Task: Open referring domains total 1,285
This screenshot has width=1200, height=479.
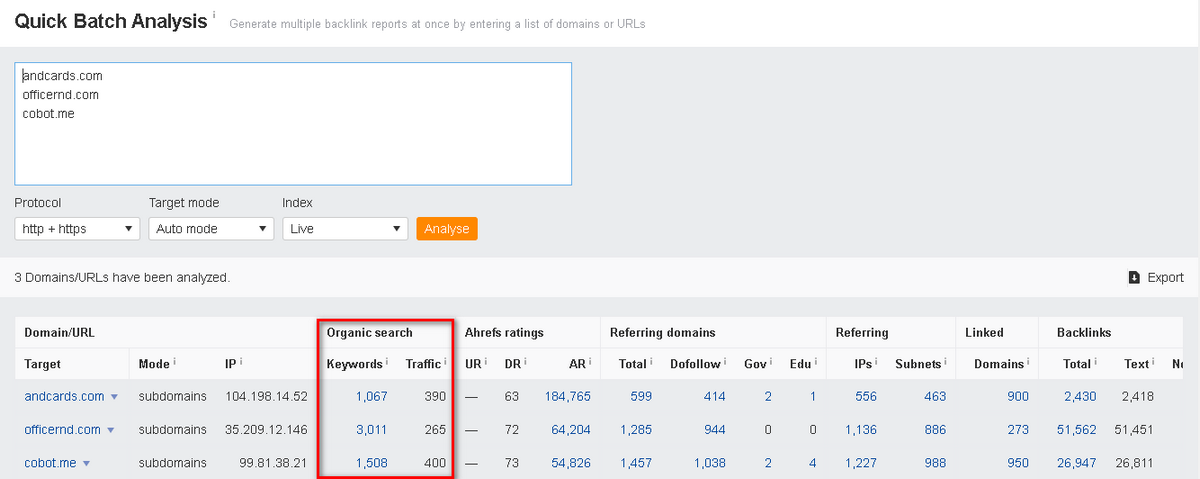Action: point(636,429)
